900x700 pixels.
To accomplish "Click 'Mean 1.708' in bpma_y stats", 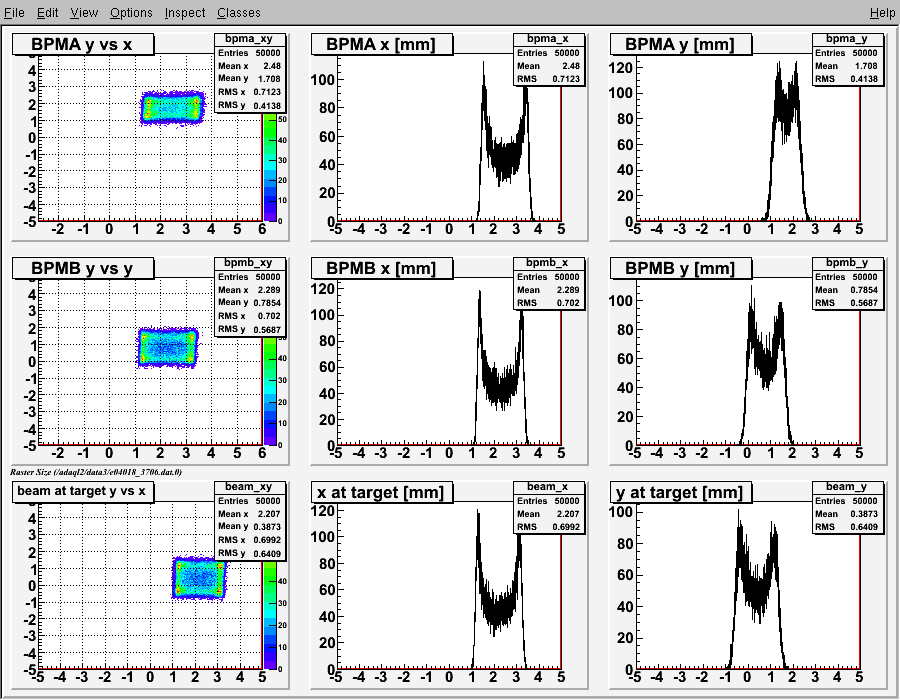I will (x=848, y=66).
